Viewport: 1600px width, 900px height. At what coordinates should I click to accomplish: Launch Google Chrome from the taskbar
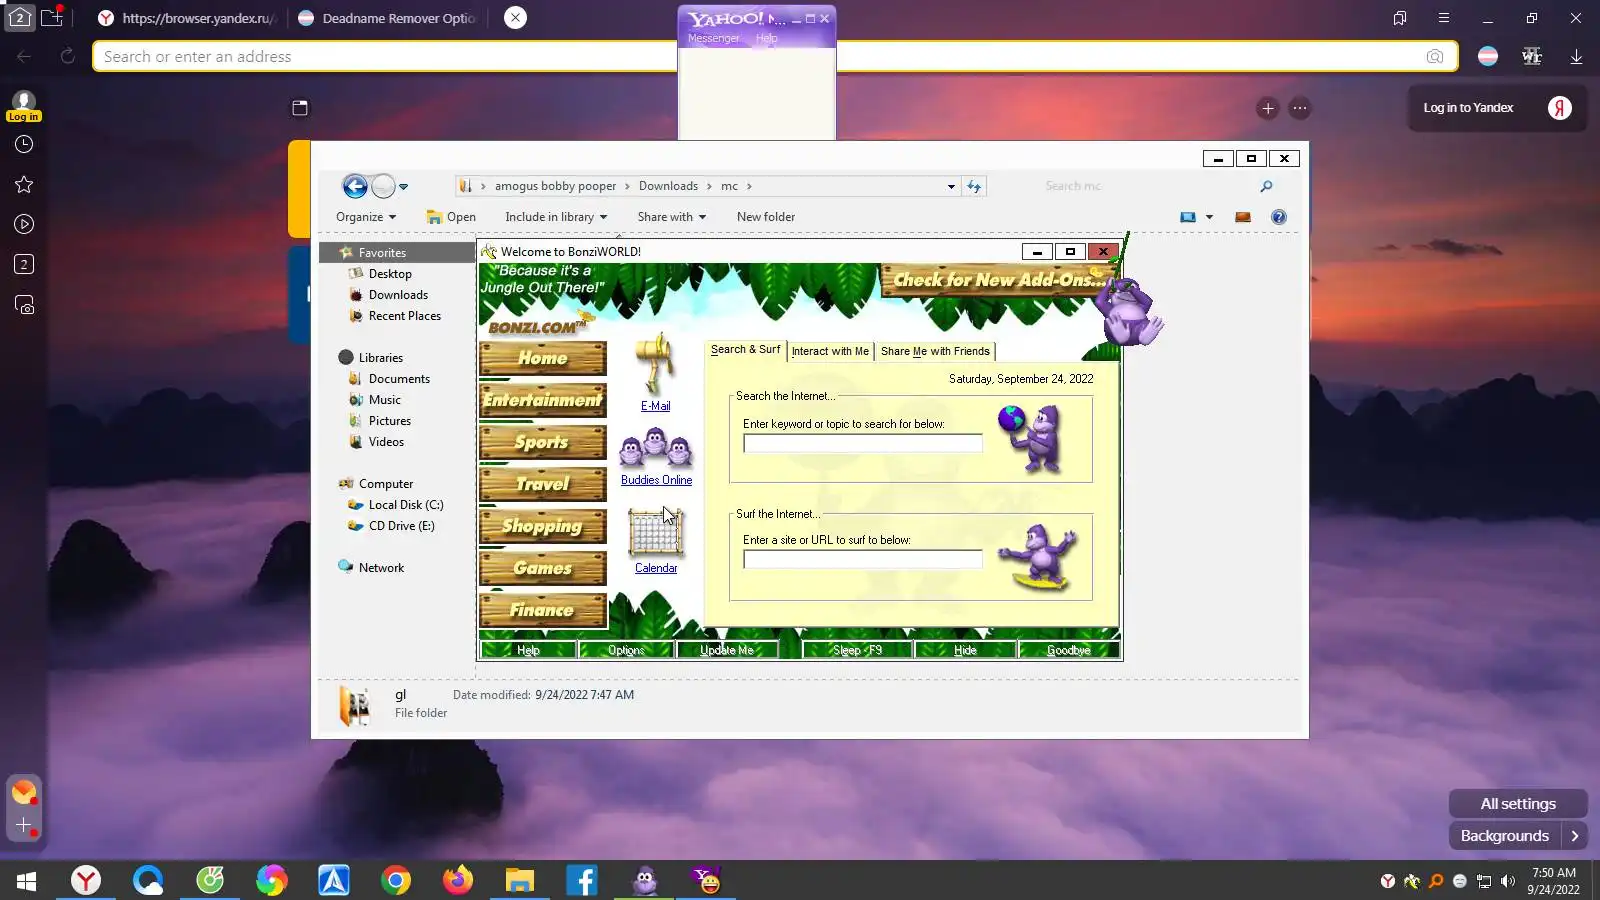click(396, 880)
